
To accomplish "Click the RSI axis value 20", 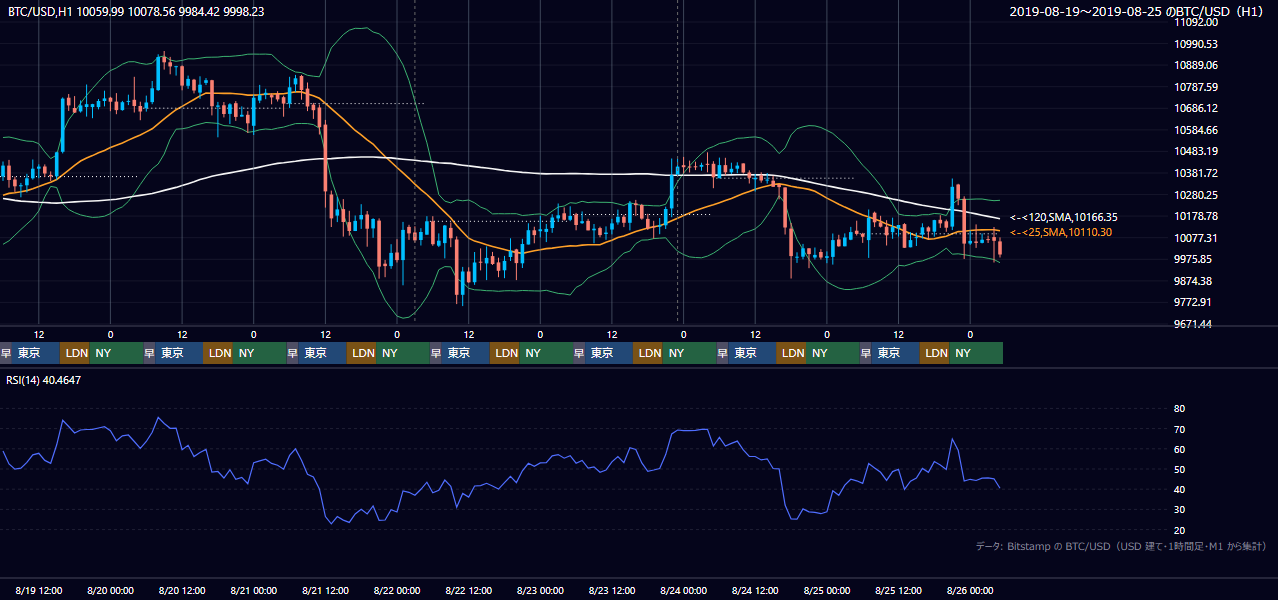I will click(1179, 530).
